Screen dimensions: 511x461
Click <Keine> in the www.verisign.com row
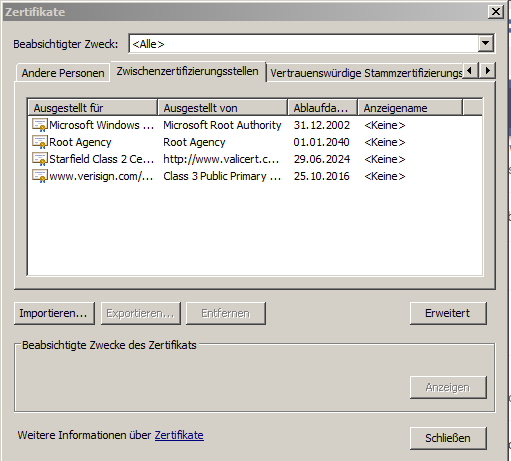(x=385, y=176)
